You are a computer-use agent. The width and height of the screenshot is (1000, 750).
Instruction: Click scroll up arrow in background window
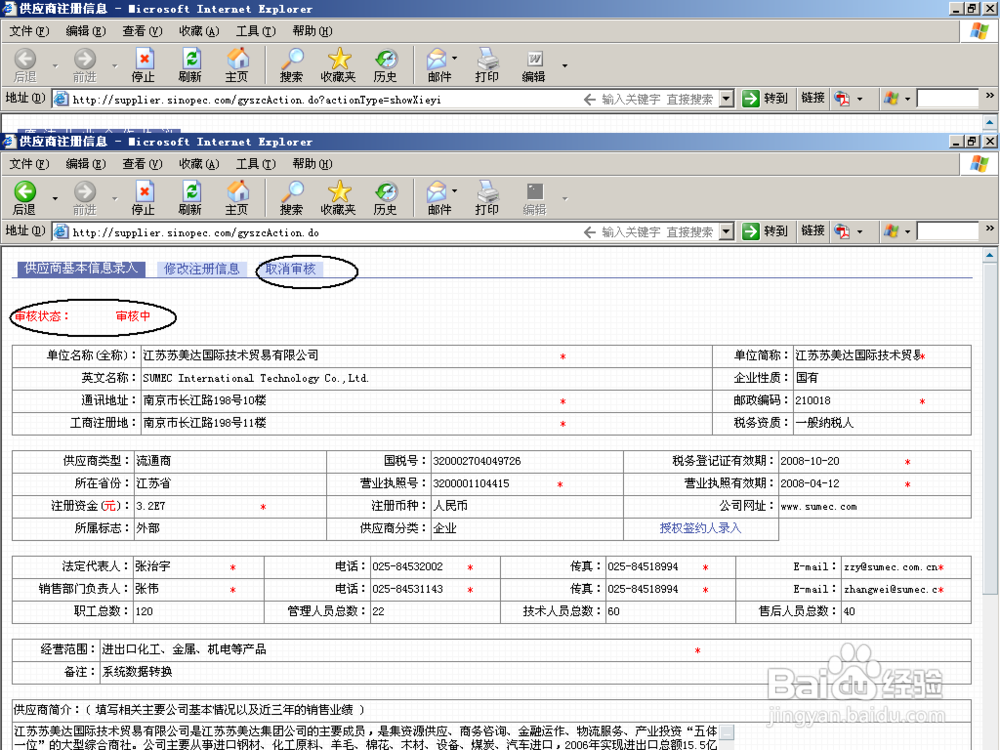pyautogui.click(x=990, y=122)
